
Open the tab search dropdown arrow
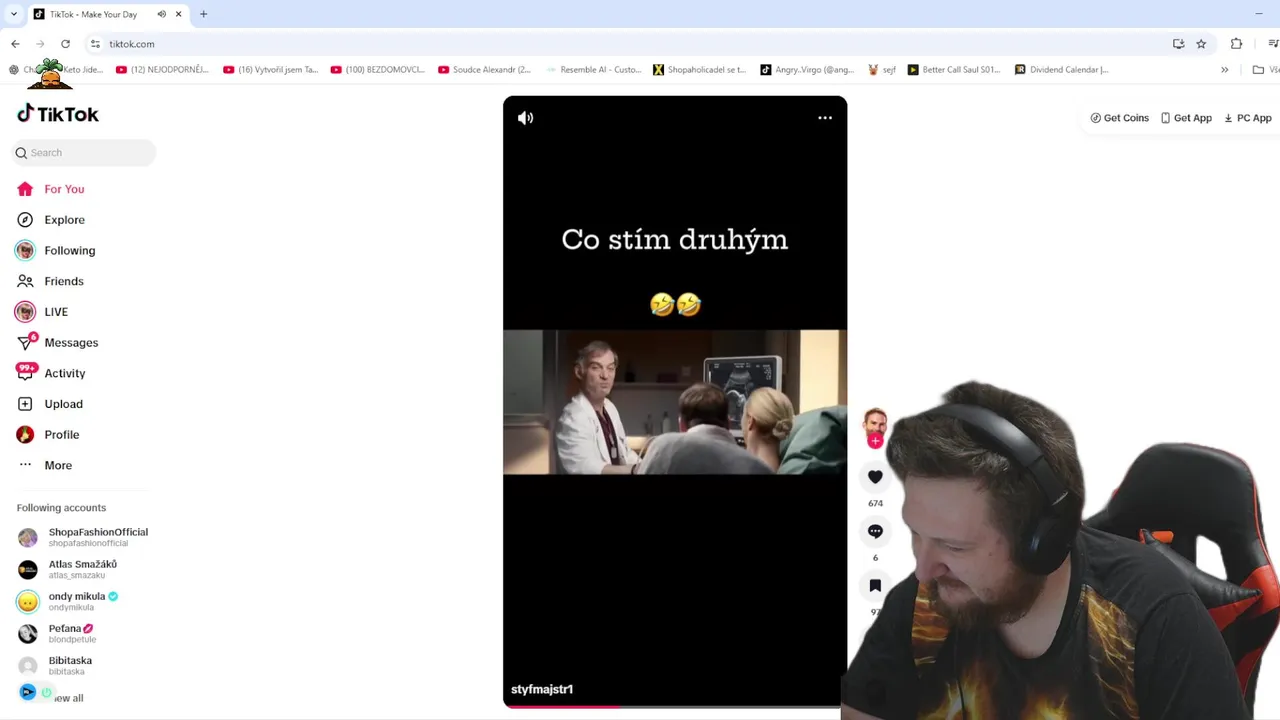click(x=13, y=14)
